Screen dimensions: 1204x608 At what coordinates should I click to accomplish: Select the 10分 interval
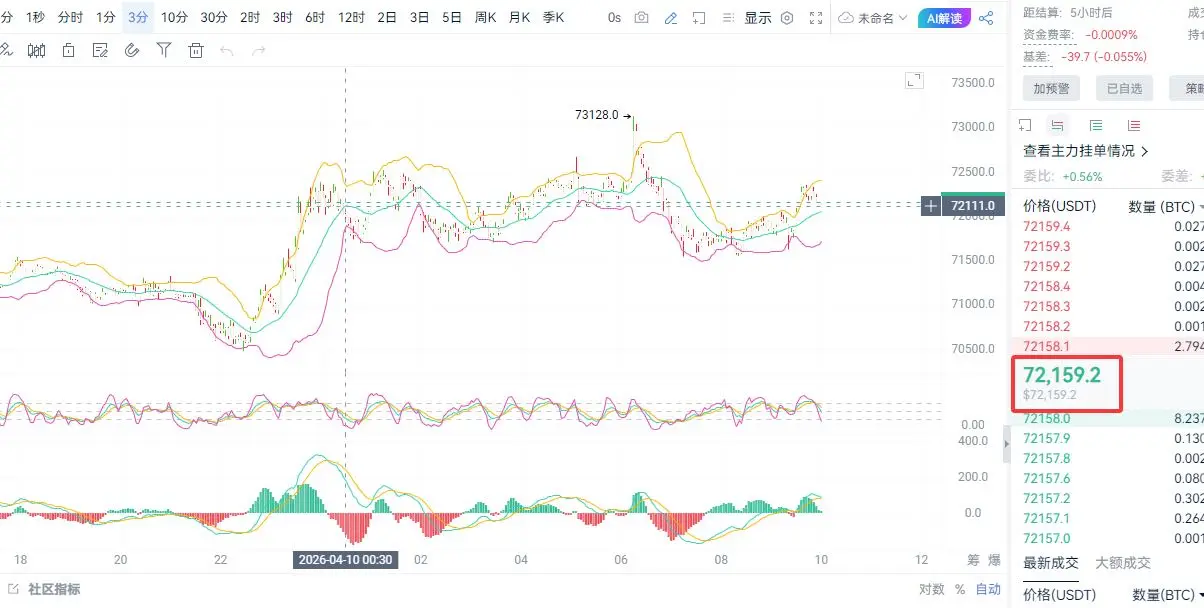tap(174, 17)
